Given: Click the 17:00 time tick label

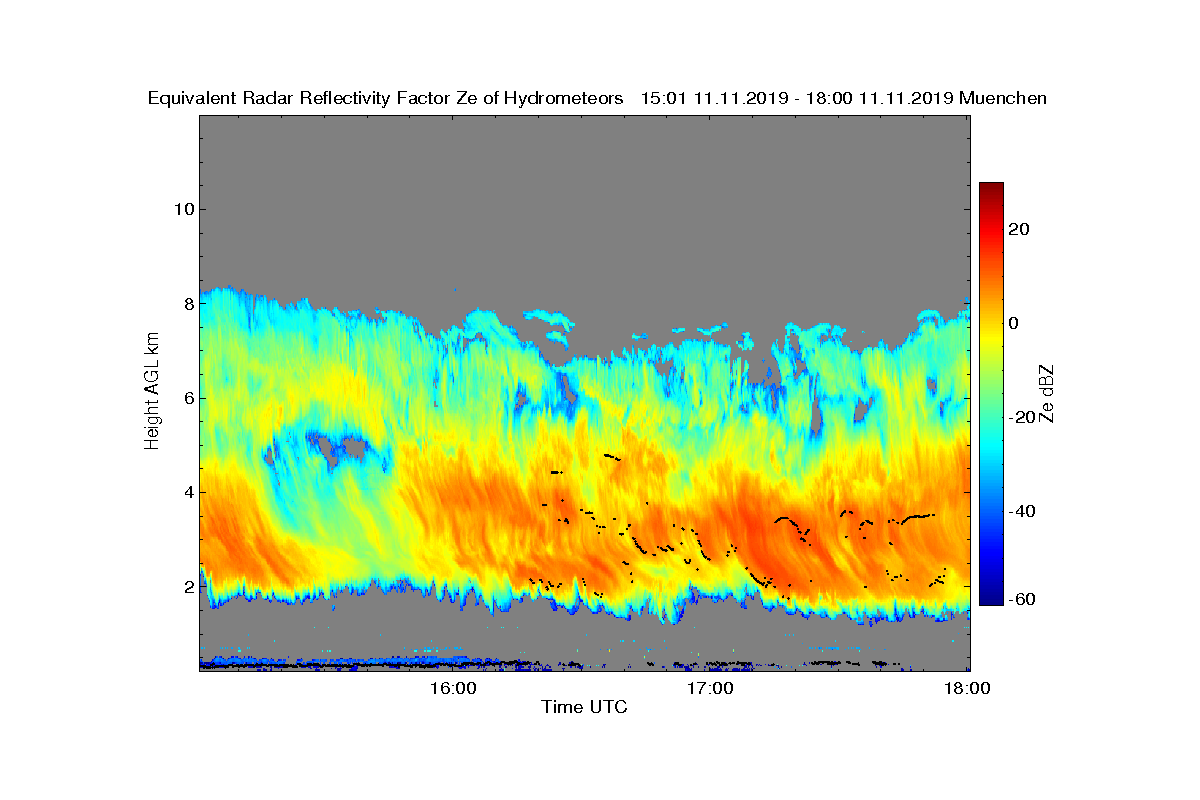Looking at the screenshot, I should pos(711,688).
